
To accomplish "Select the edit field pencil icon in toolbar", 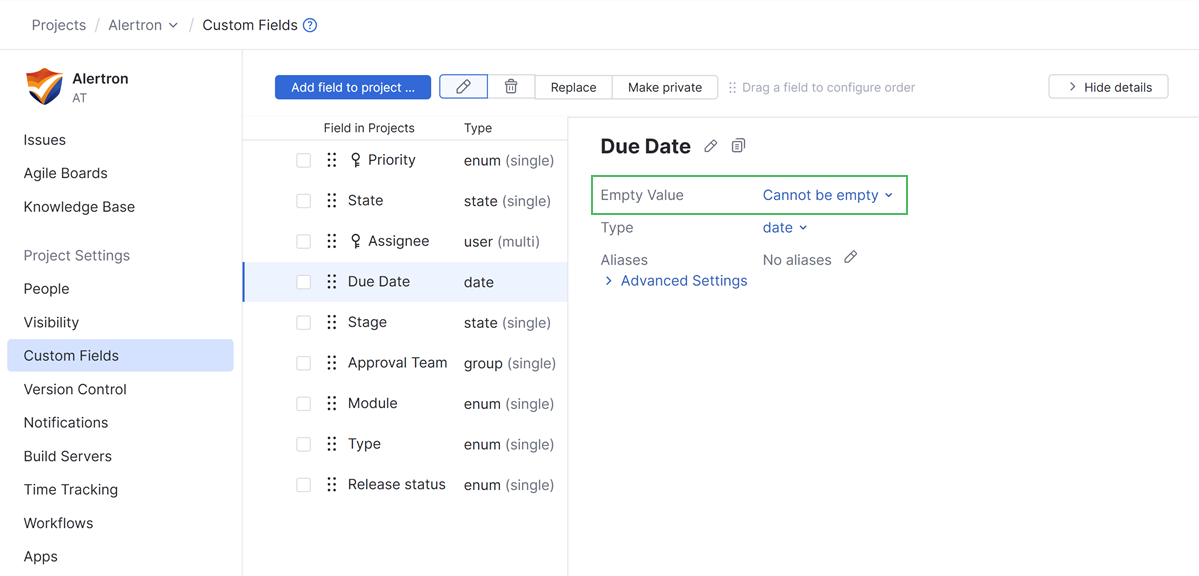I will 463,87.
